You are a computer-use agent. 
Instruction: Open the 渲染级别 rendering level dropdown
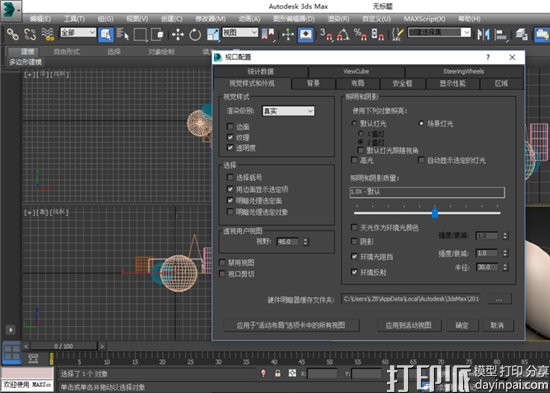point(288,111)
